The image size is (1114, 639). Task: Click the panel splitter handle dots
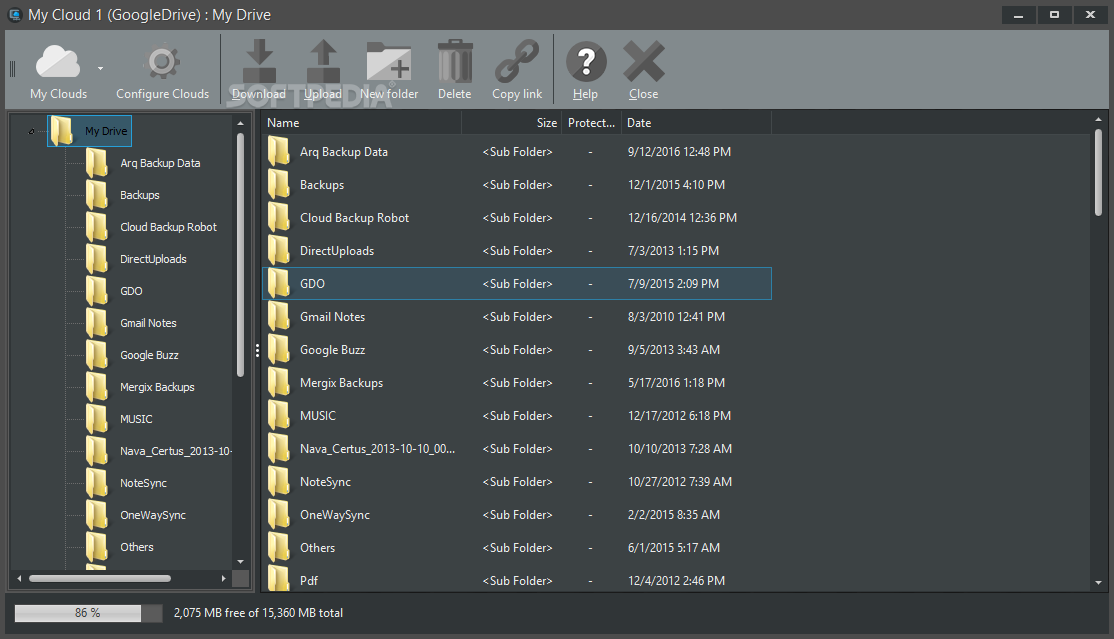[257, 350]
